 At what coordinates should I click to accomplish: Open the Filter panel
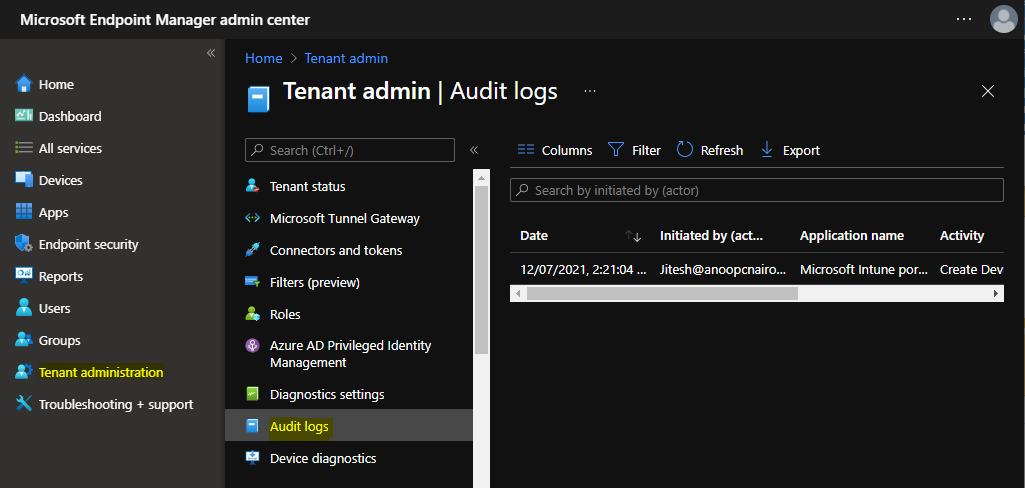(x=634, y=150)
